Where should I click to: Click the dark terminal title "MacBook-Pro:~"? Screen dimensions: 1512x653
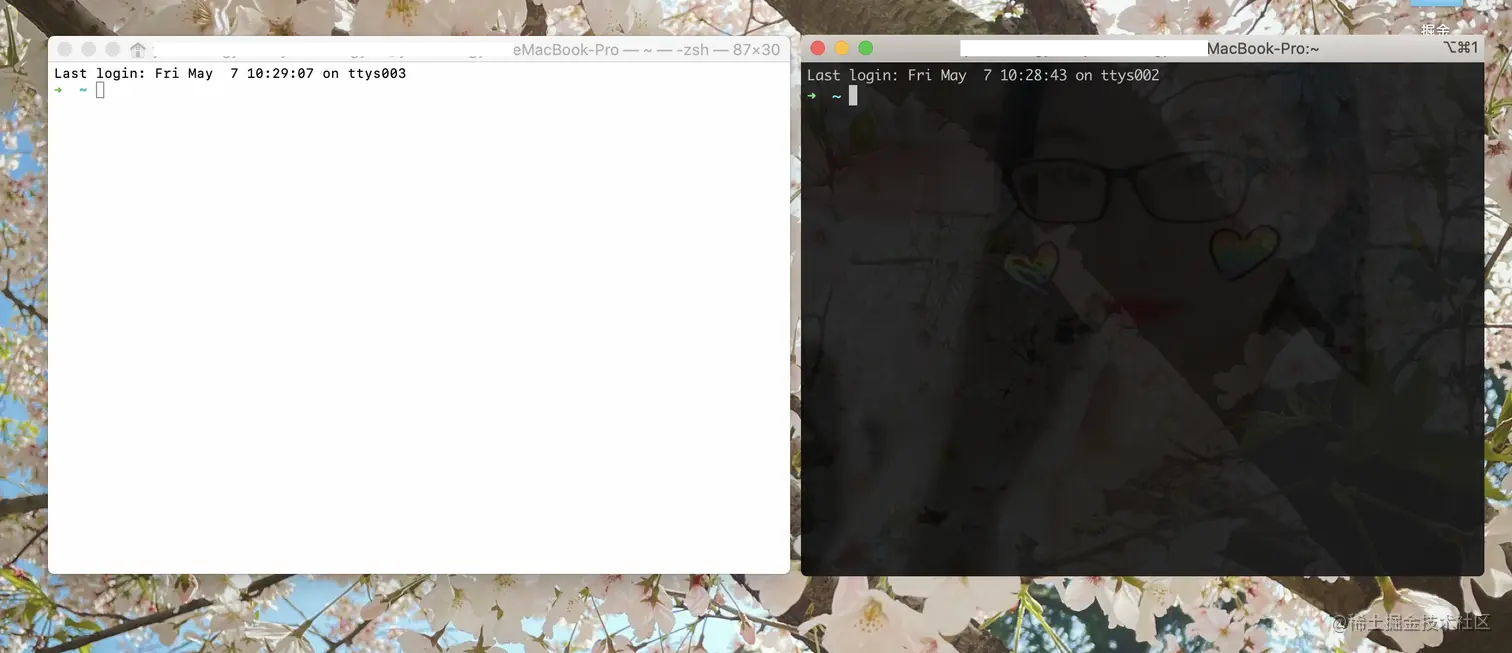[1263, 48]
